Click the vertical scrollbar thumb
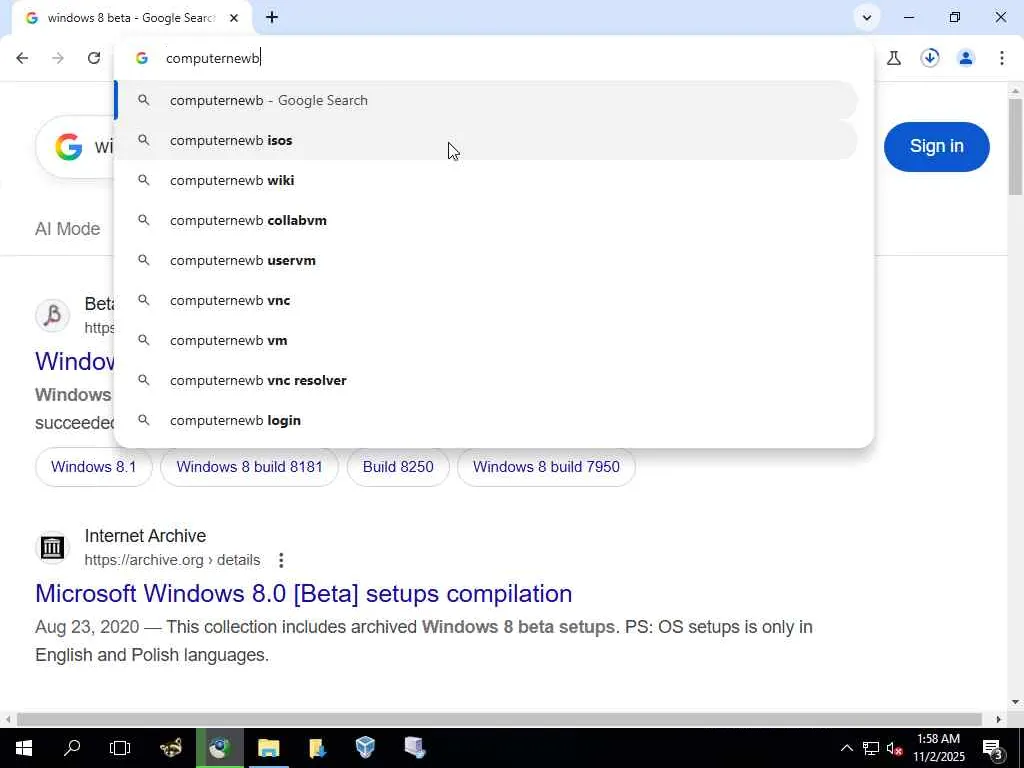Image resolution: width=1024 pixels, height=768 pixels. pyautogui.click(x=1015, y=147)
